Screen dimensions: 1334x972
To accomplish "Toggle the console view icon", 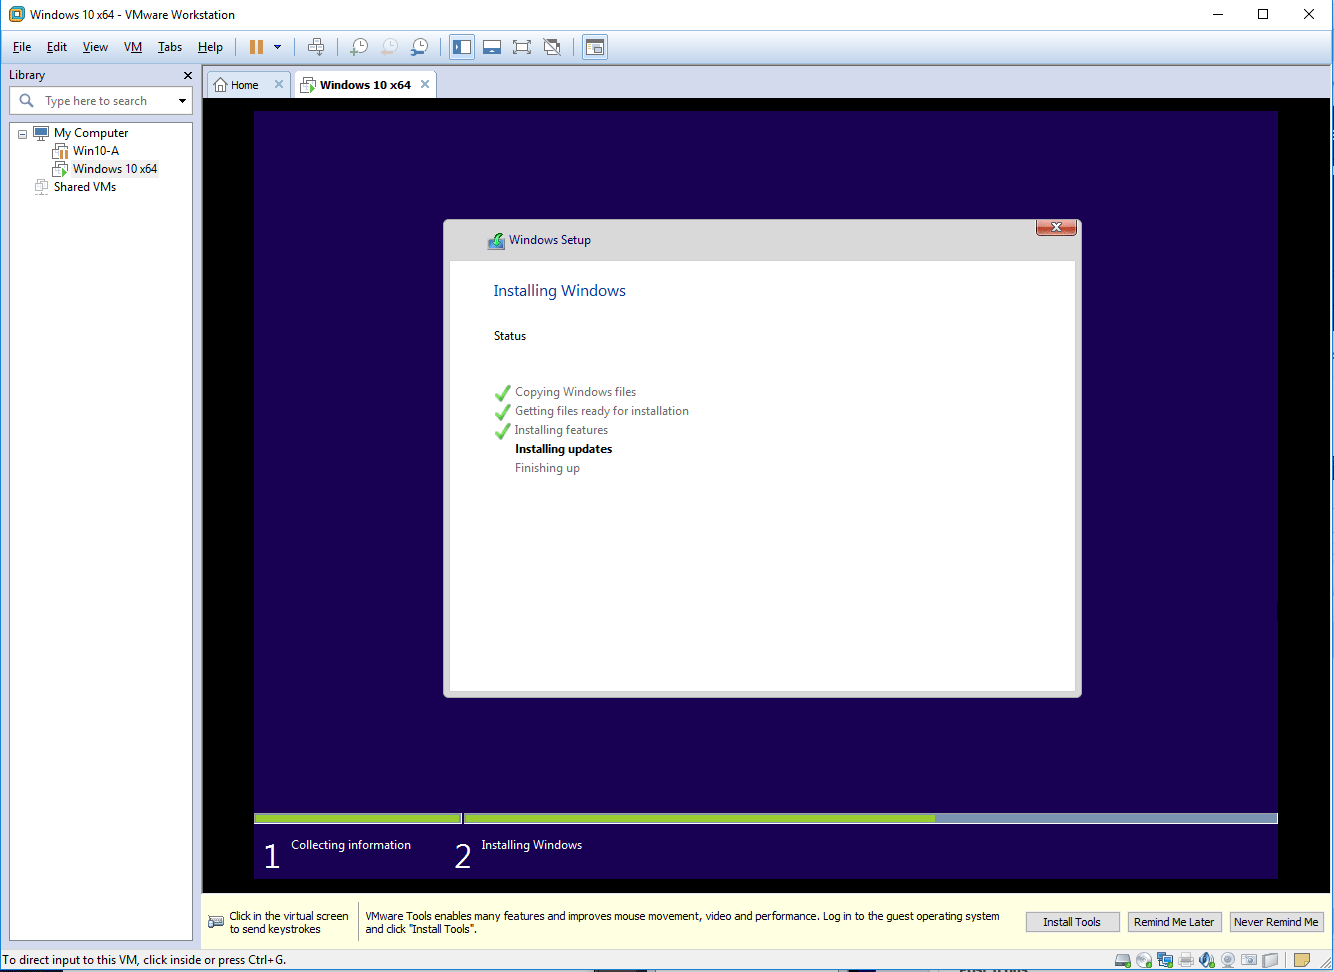I will [595, 47].
